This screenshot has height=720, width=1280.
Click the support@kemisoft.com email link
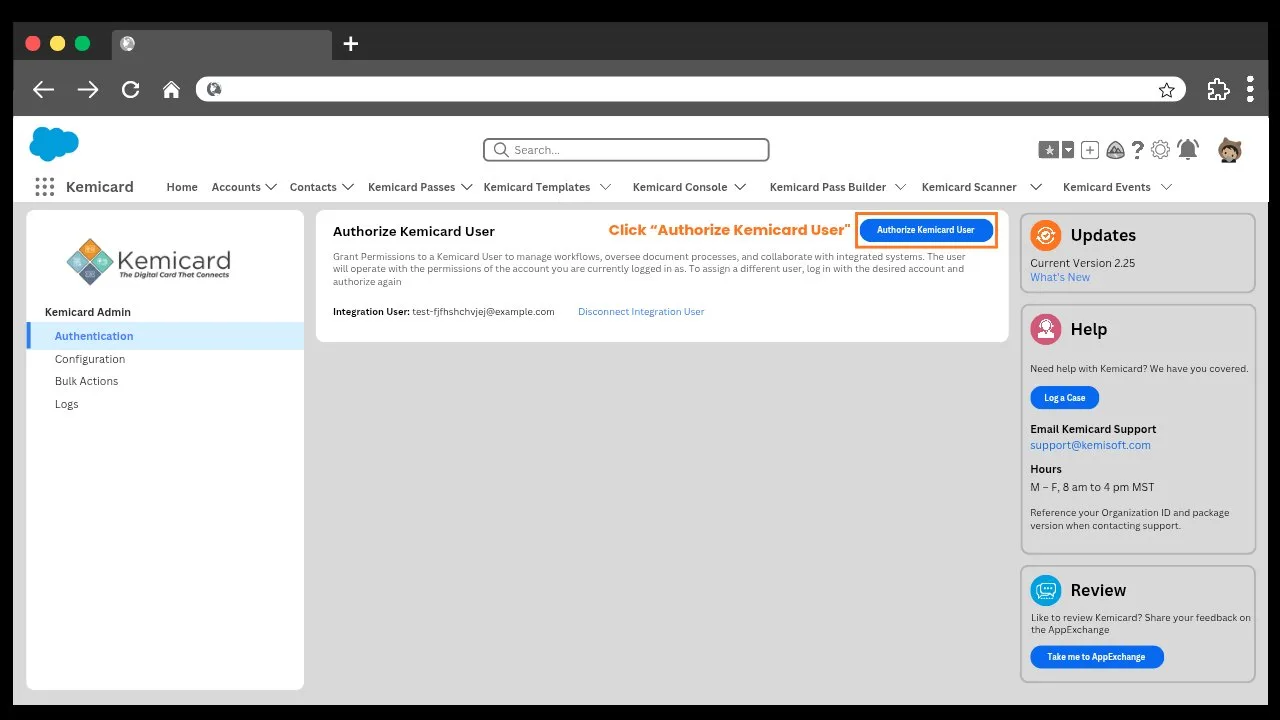click(1090, 445)
